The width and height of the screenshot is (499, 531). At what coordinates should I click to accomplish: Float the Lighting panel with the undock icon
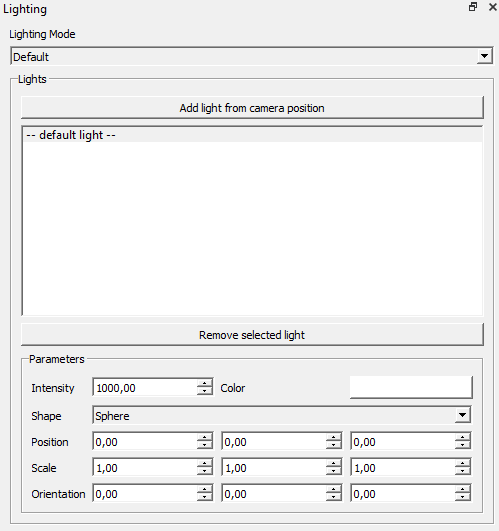click(x=473, y=7)
